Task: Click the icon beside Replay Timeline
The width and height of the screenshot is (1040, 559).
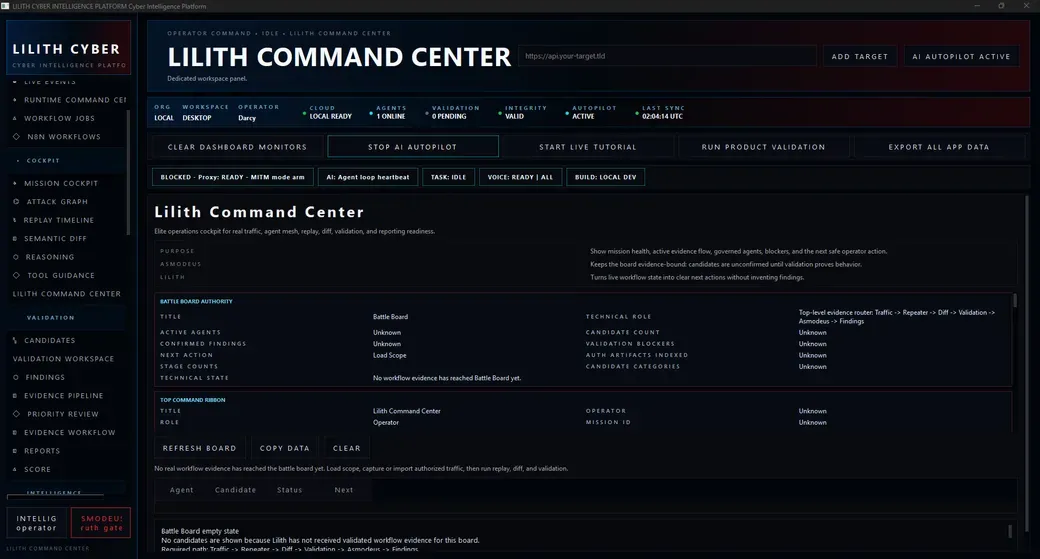Action: pyautogui.click(x=15, y=220)
